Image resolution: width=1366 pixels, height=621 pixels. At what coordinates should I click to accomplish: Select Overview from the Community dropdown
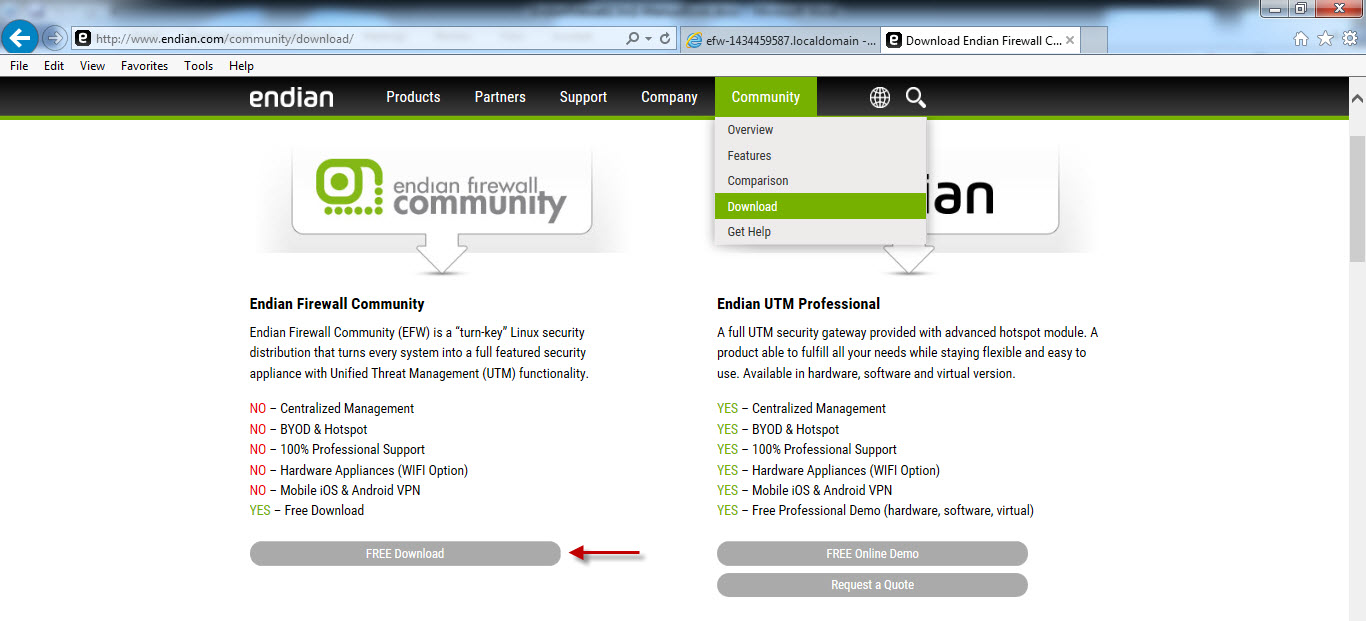[750, 130]
